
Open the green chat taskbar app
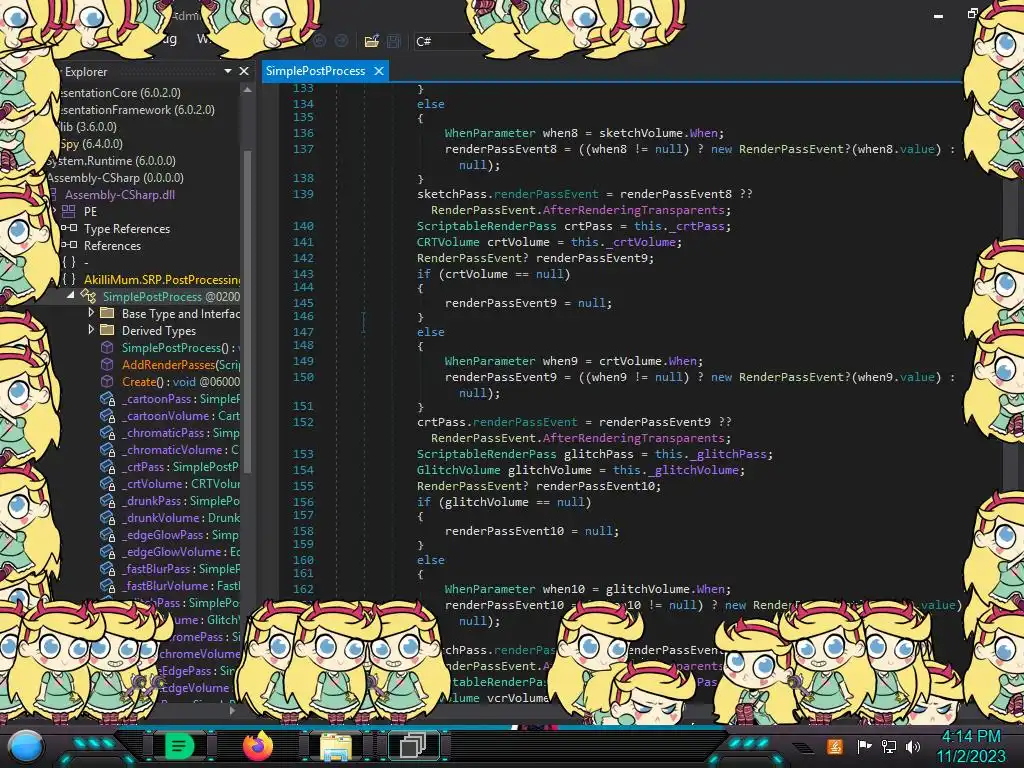(179, 746)
